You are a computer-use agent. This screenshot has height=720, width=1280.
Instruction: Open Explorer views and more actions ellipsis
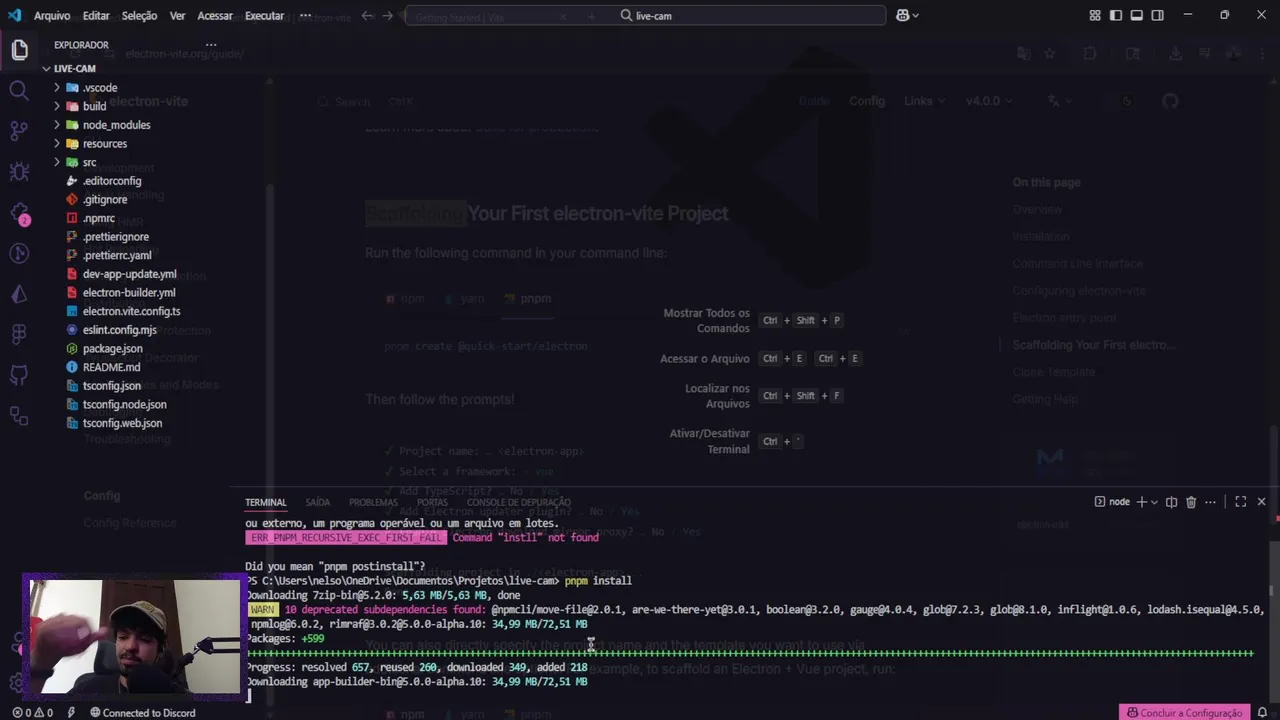coord(211,45)
